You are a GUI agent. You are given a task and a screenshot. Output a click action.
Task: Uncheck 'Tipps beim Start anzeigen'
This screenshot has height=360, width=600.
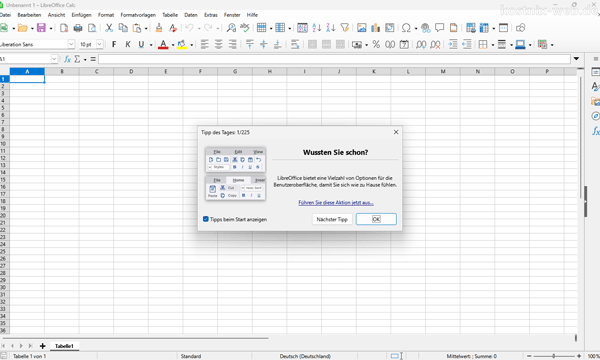205,219
